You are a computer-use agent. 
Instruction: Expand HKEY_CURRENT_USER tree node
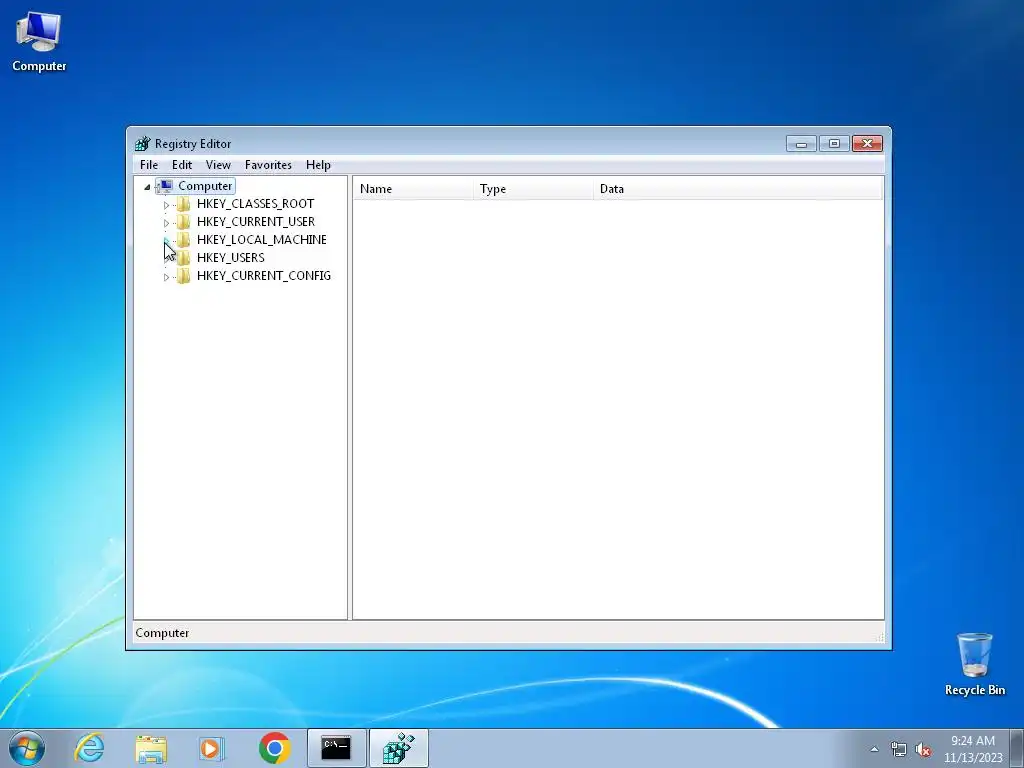[166, 223]
